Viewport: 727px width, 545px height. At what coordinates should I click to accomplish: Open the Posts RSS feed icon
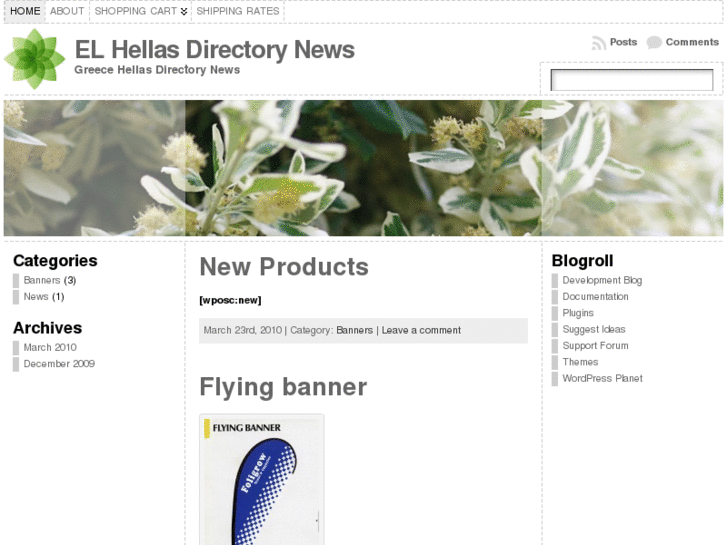599,43
